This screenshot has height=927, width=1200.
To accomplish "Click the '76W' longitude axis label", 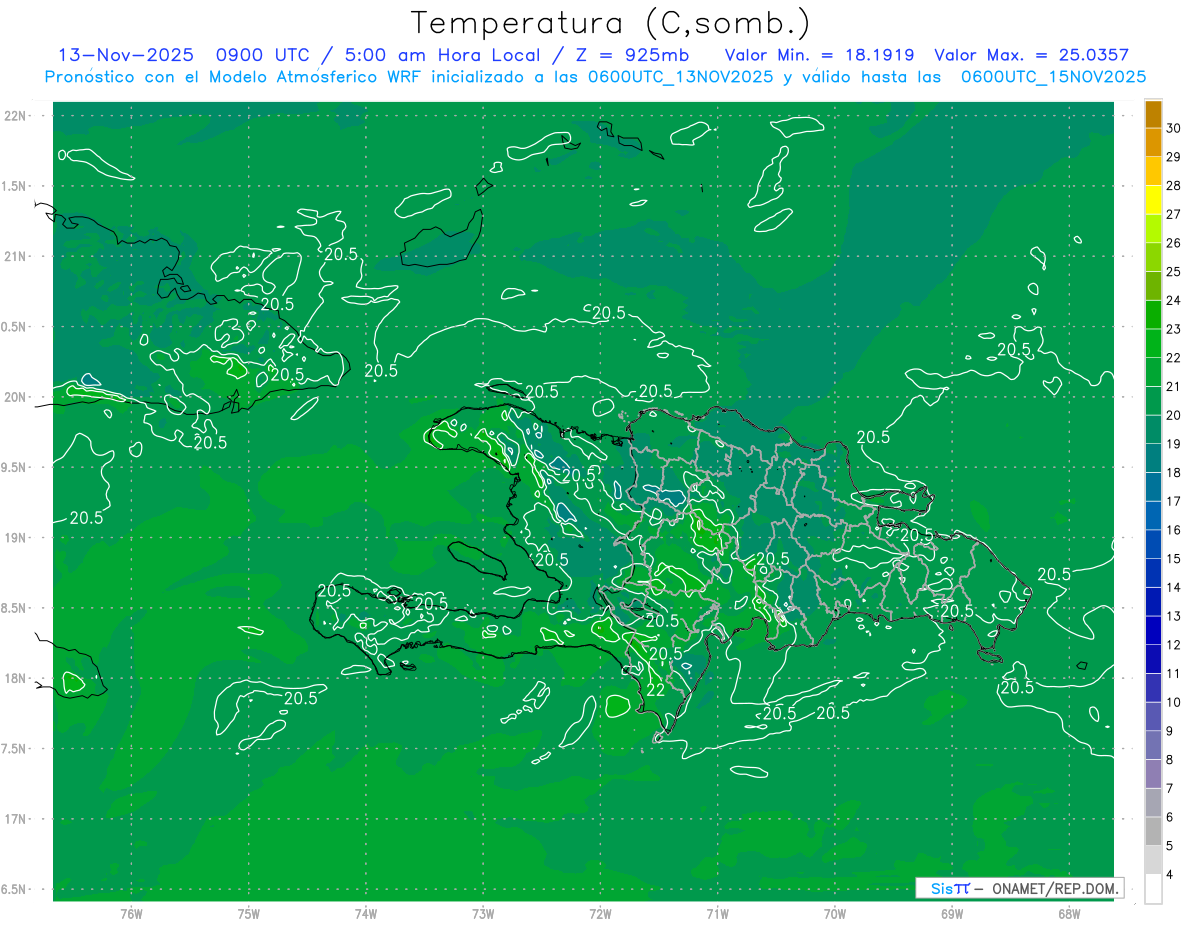I will 131,913.
